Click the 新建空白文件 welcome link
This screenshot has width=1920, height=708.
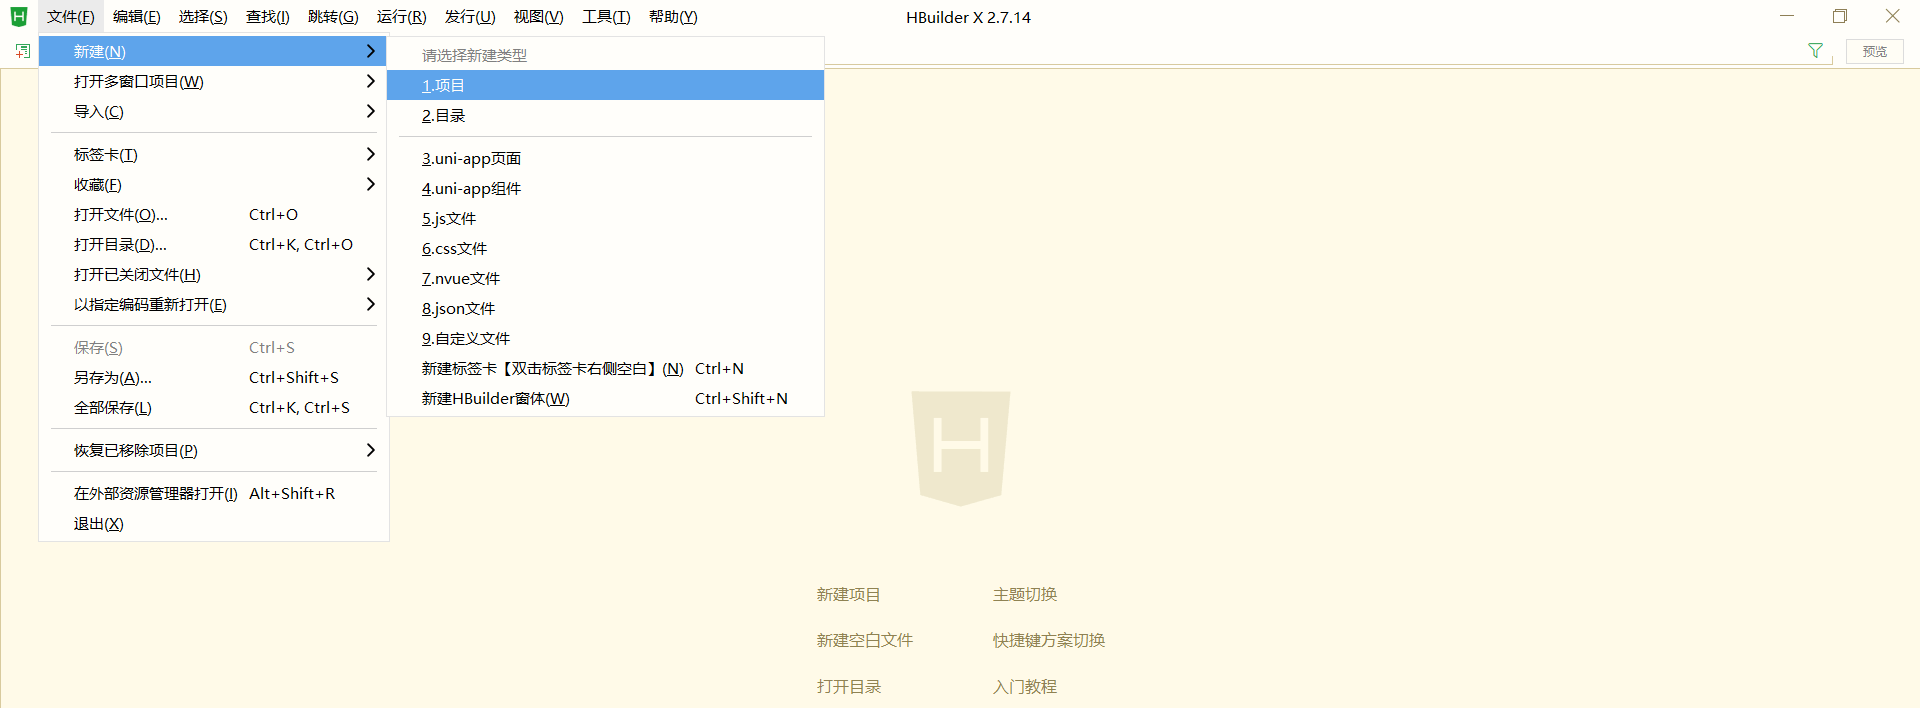click(x=864, y=641)
